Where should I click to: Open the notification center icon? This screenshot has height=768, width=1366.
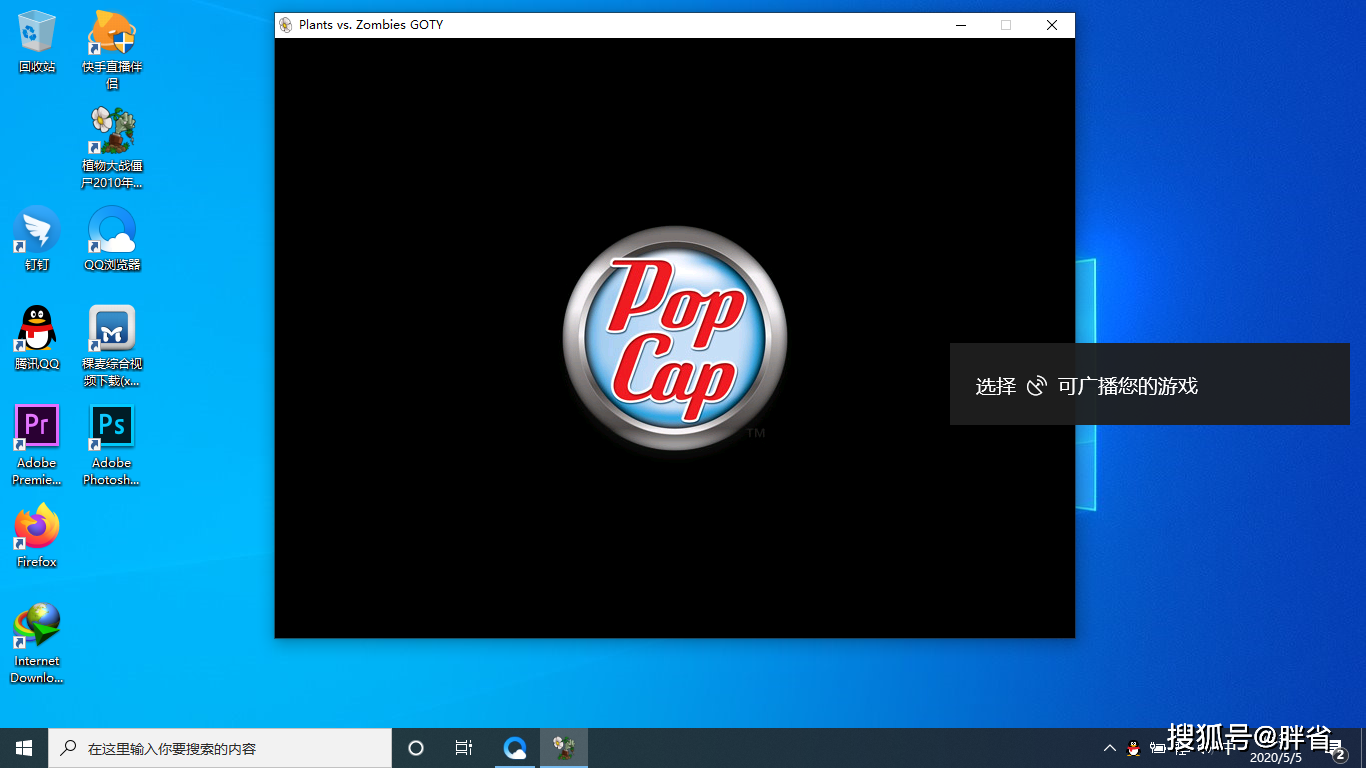click(x=1339, y=752)
